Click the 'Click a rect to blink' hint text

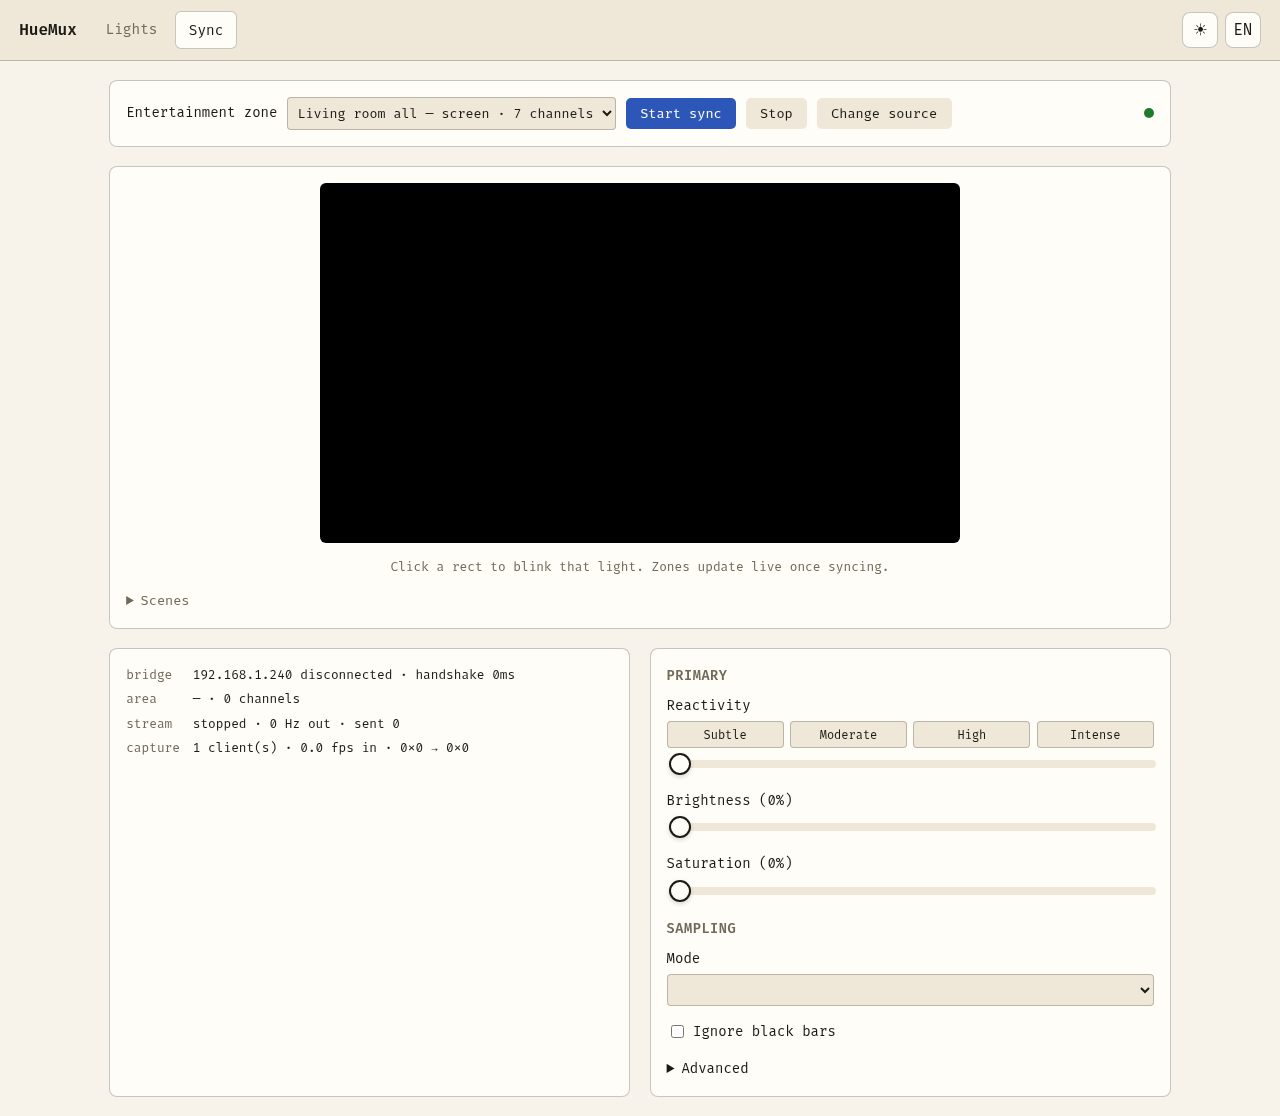640,567
